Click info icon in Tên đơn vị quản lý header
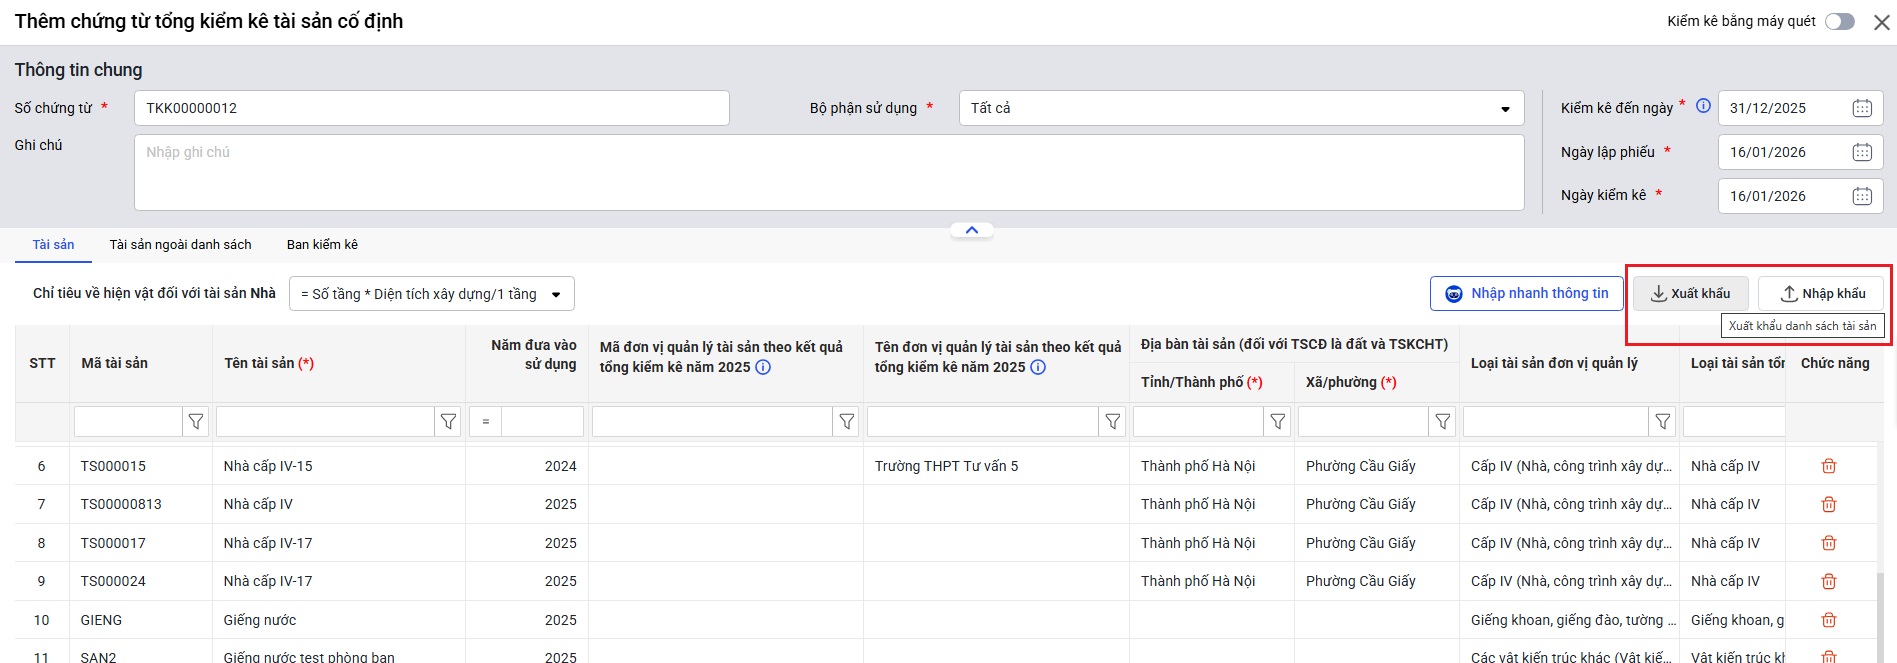The width and height of the screenshot is (1897, 663). pos(1038,367)
